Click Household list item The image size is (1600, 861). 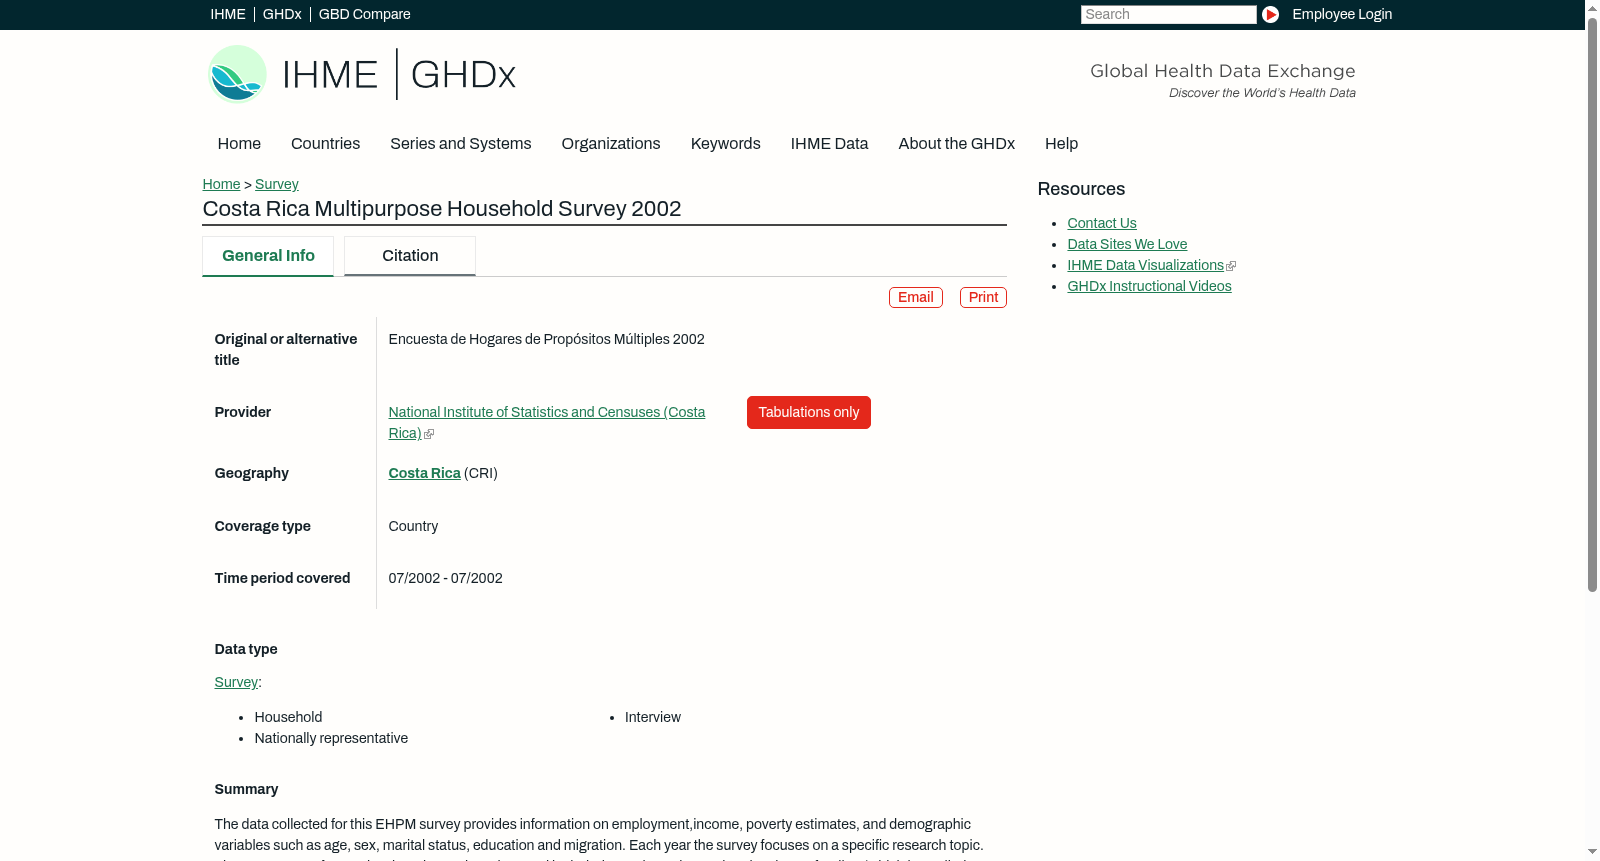[288, 717]
